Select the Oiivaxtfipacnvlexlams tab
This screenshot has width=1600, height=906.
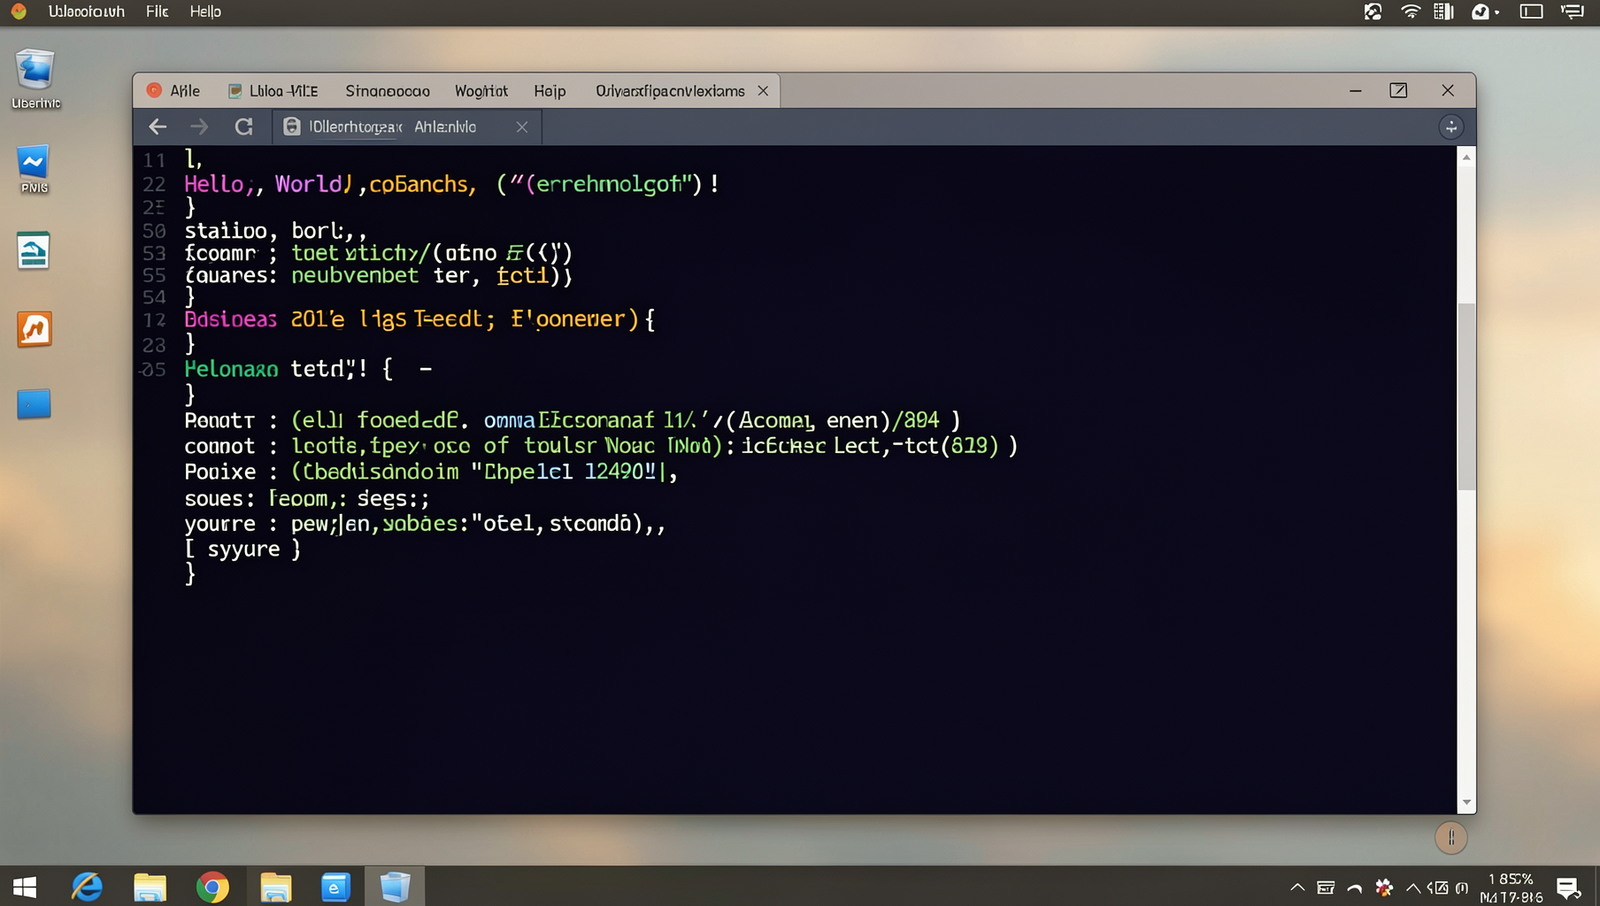tap(670, 91)
